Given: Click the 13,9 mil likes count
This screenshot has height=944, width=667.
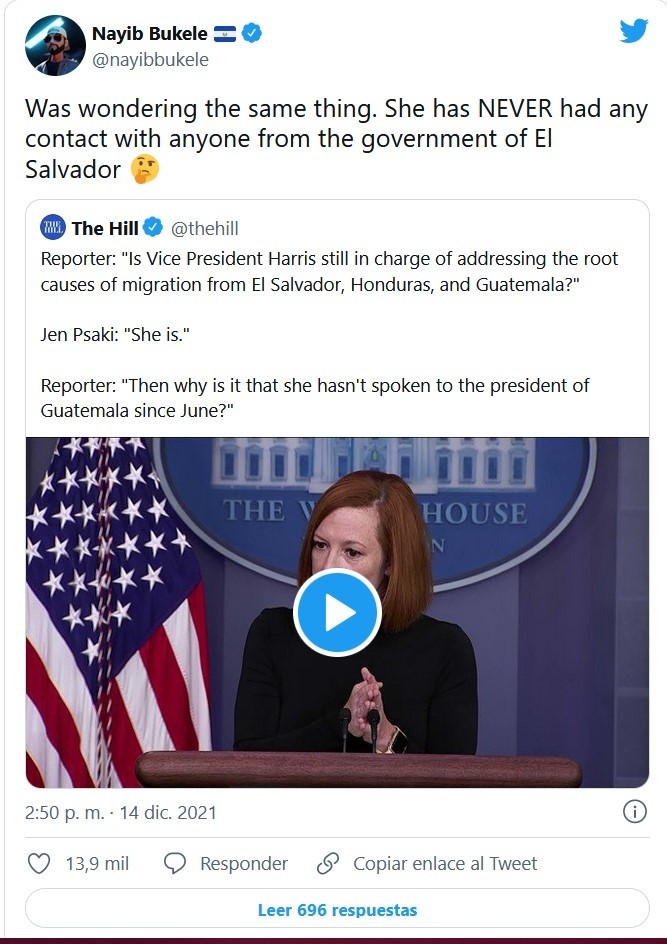Looking at the screenshot, I should tap(97, 863).
